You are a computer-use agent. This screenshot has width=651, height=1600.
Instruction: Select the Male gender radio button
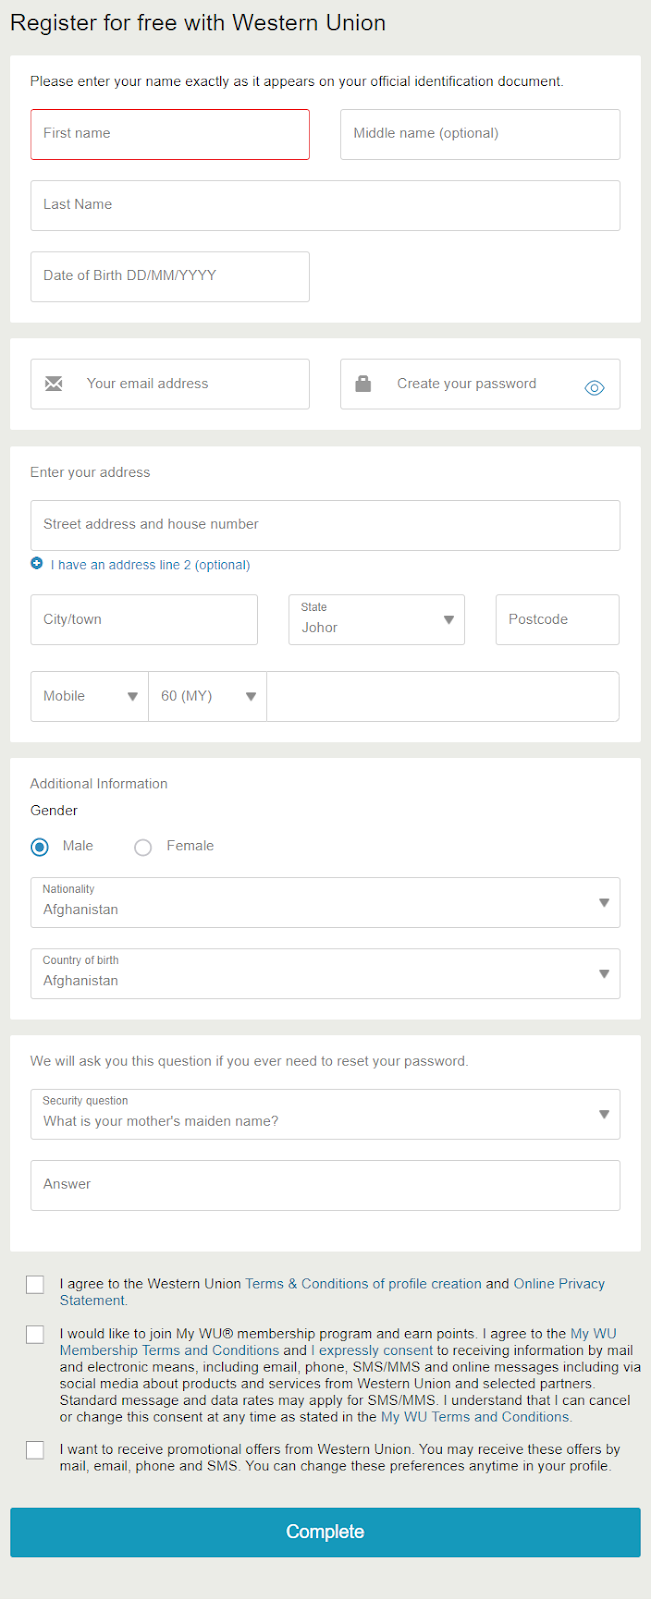click(40, 847)
